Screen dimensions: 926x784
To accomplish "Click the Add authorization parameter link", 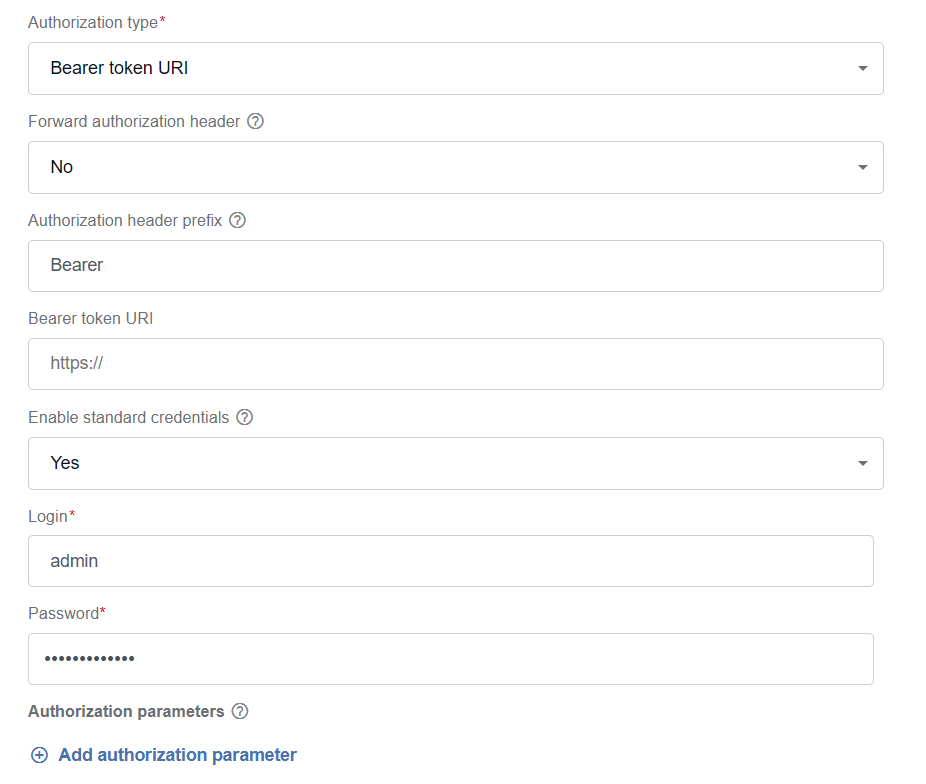I will click(x=177, y=755).
